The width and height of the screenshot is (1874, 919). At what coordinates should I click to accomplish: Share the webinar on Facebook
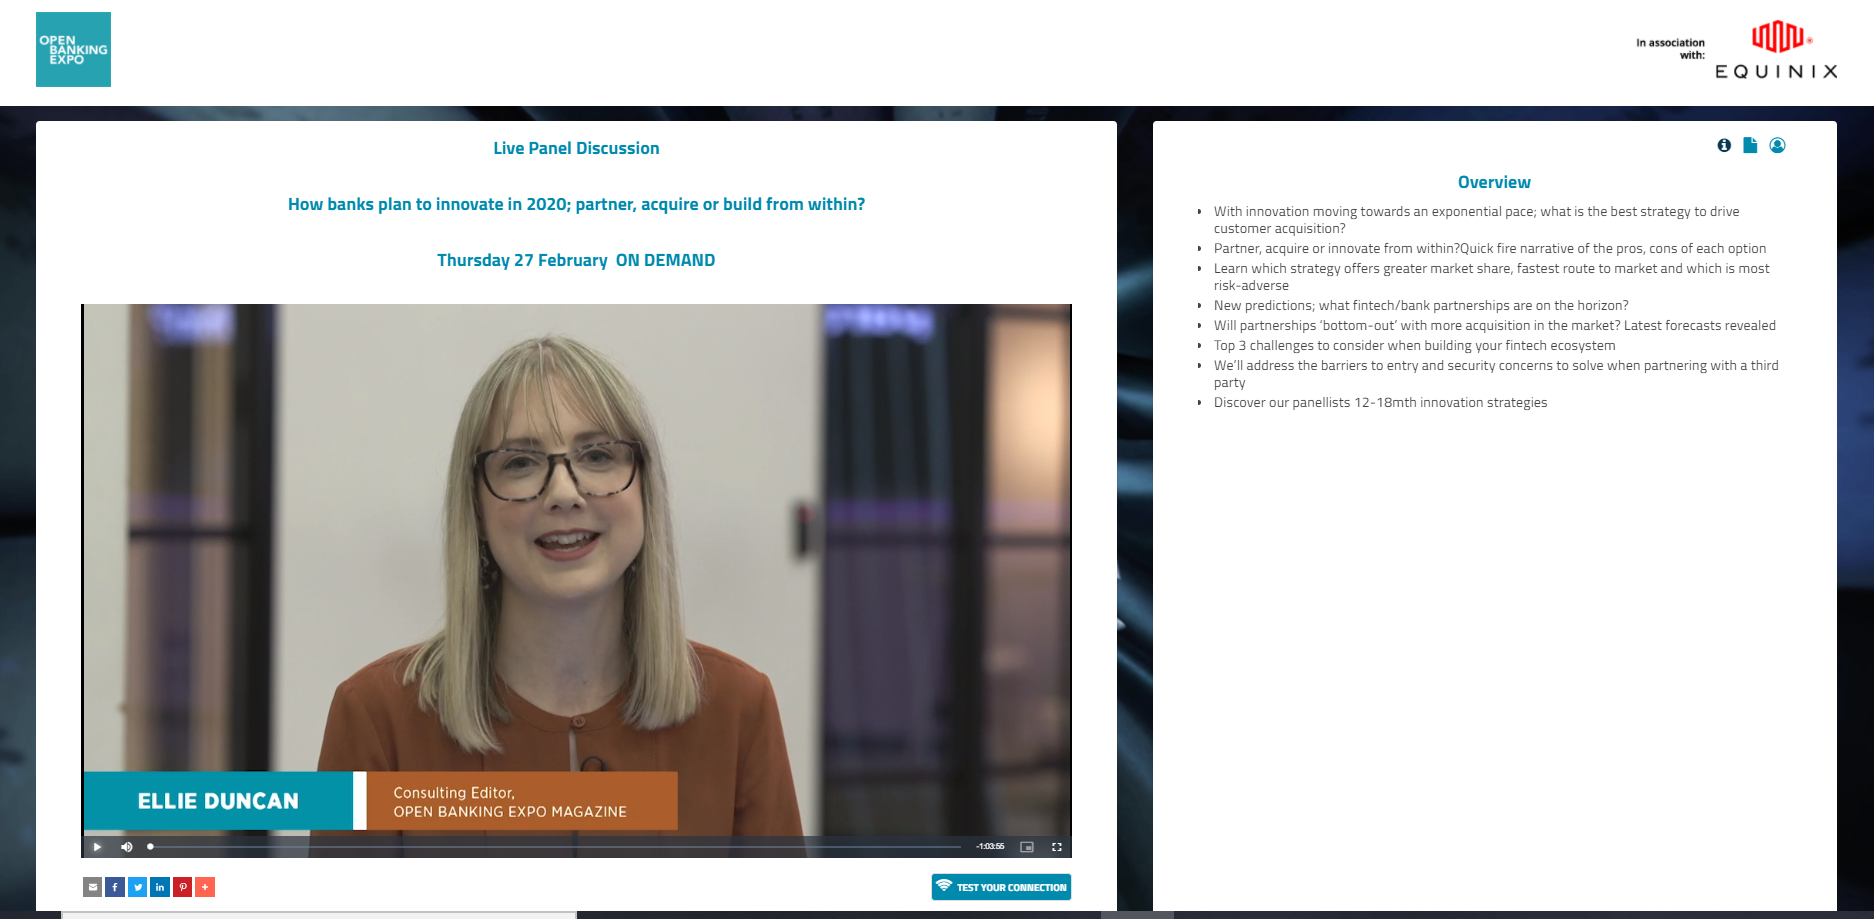[115, 886]
